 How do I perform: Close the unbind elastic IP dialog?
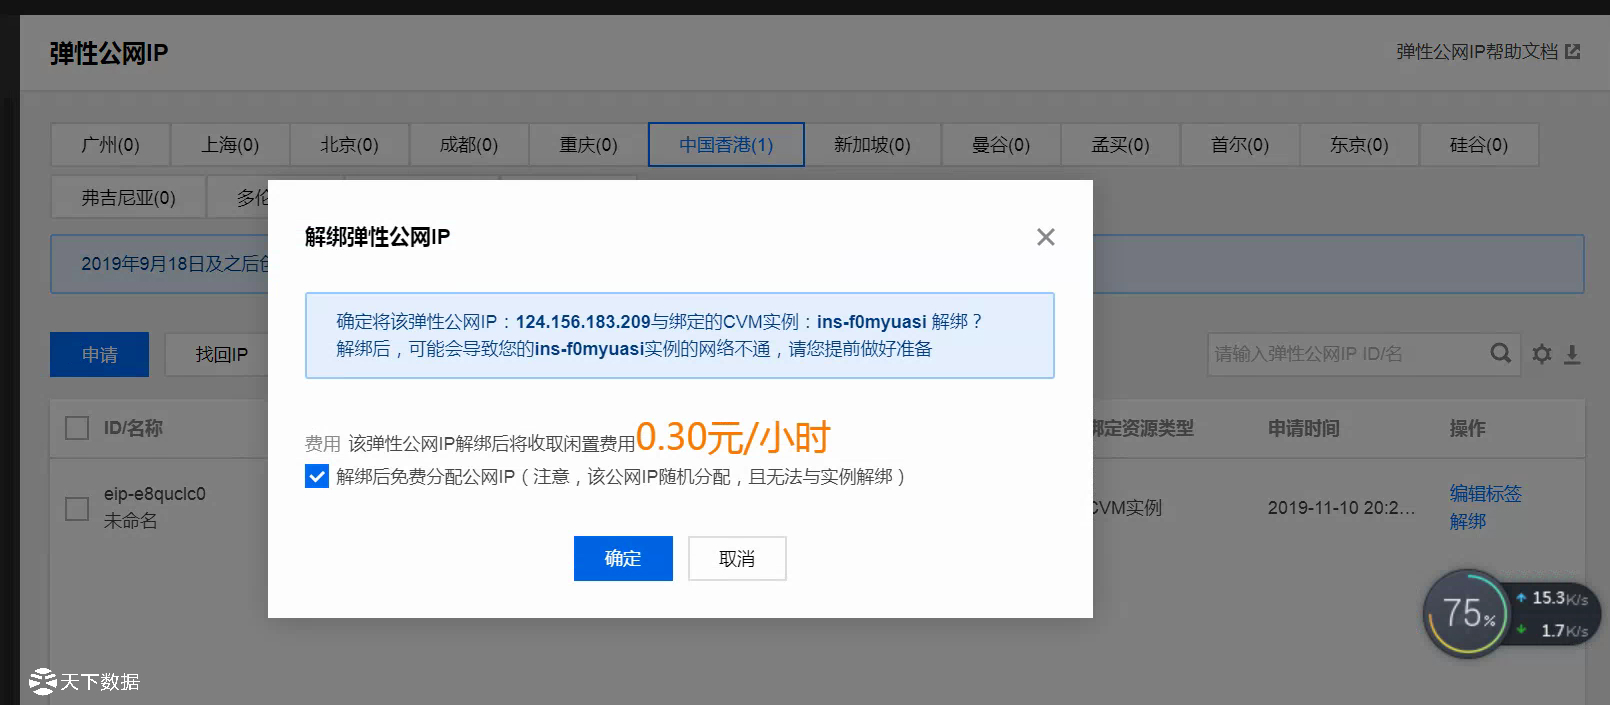[1045, 237]
